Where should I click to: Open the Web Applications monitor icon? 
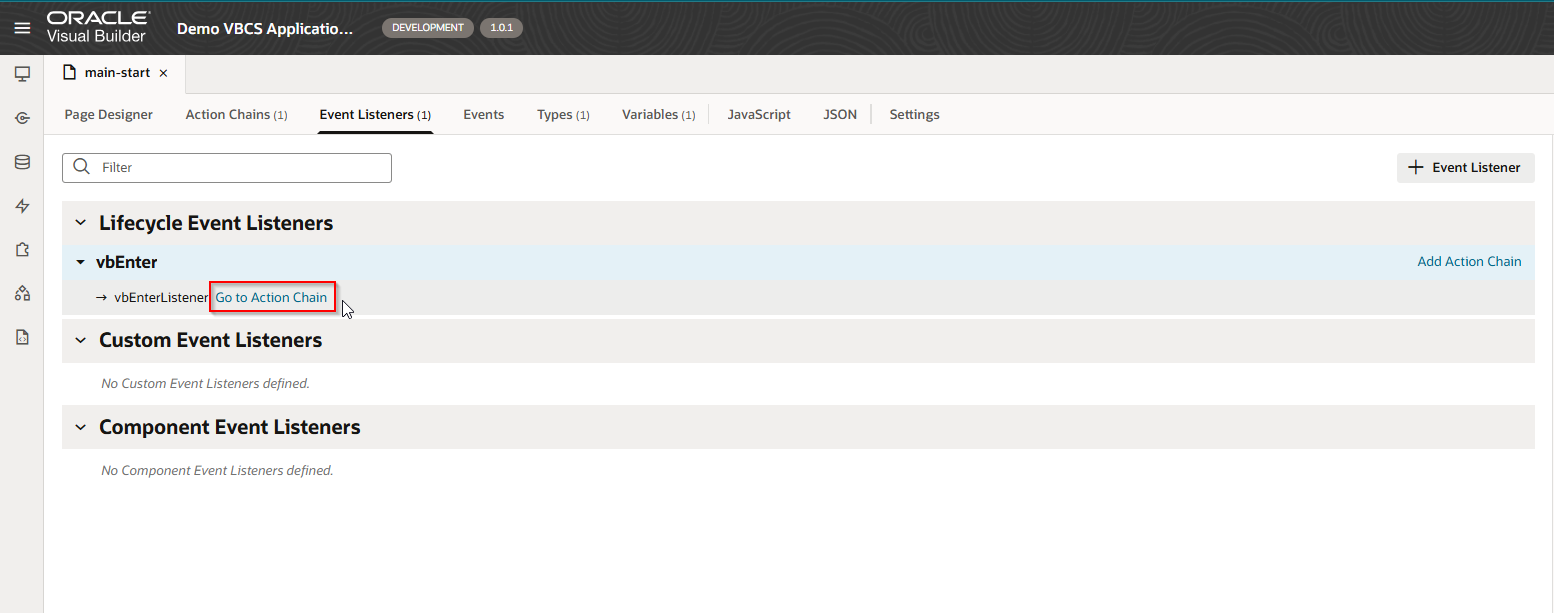22,74
